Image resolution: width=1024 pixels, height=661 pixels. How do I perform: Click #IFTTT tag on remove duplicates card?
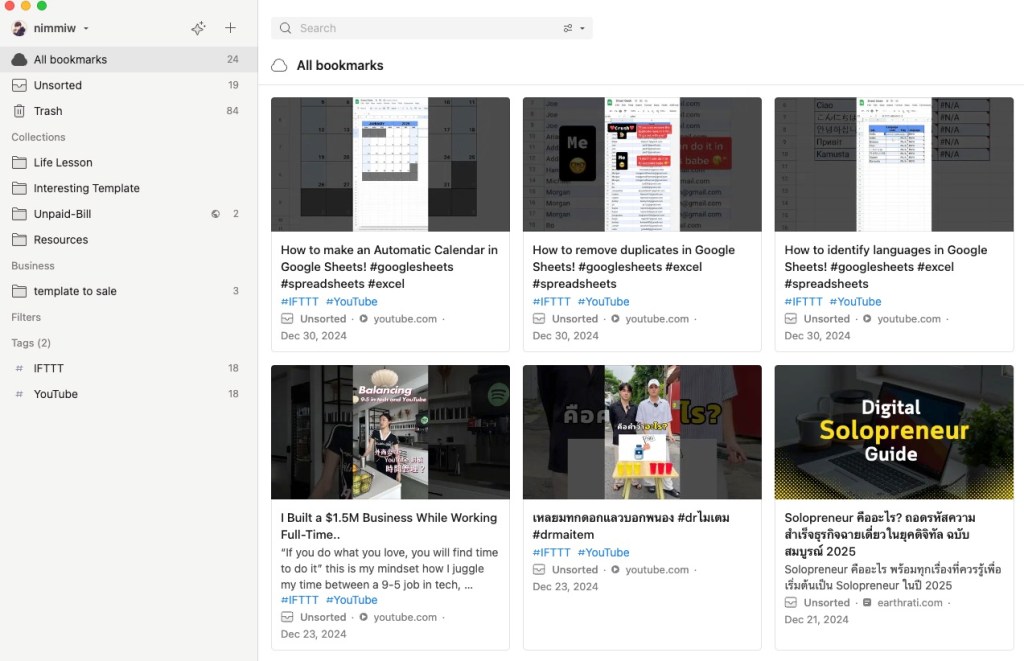pos(551,302)
